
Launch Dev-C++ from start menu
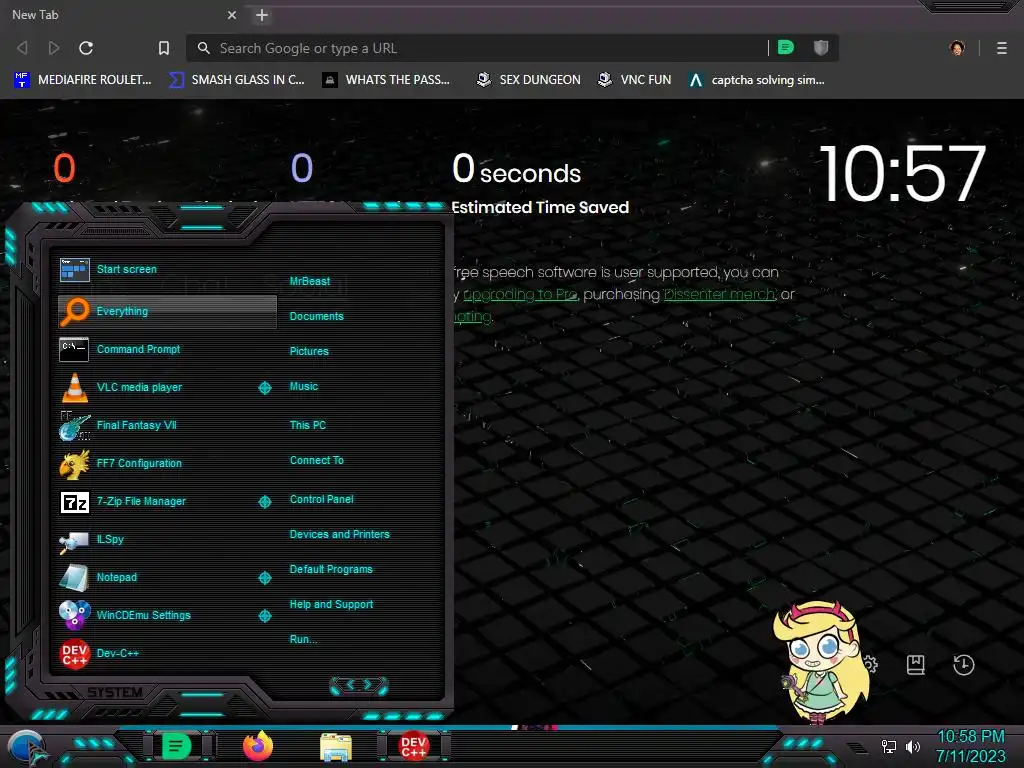tap(167, 653)
